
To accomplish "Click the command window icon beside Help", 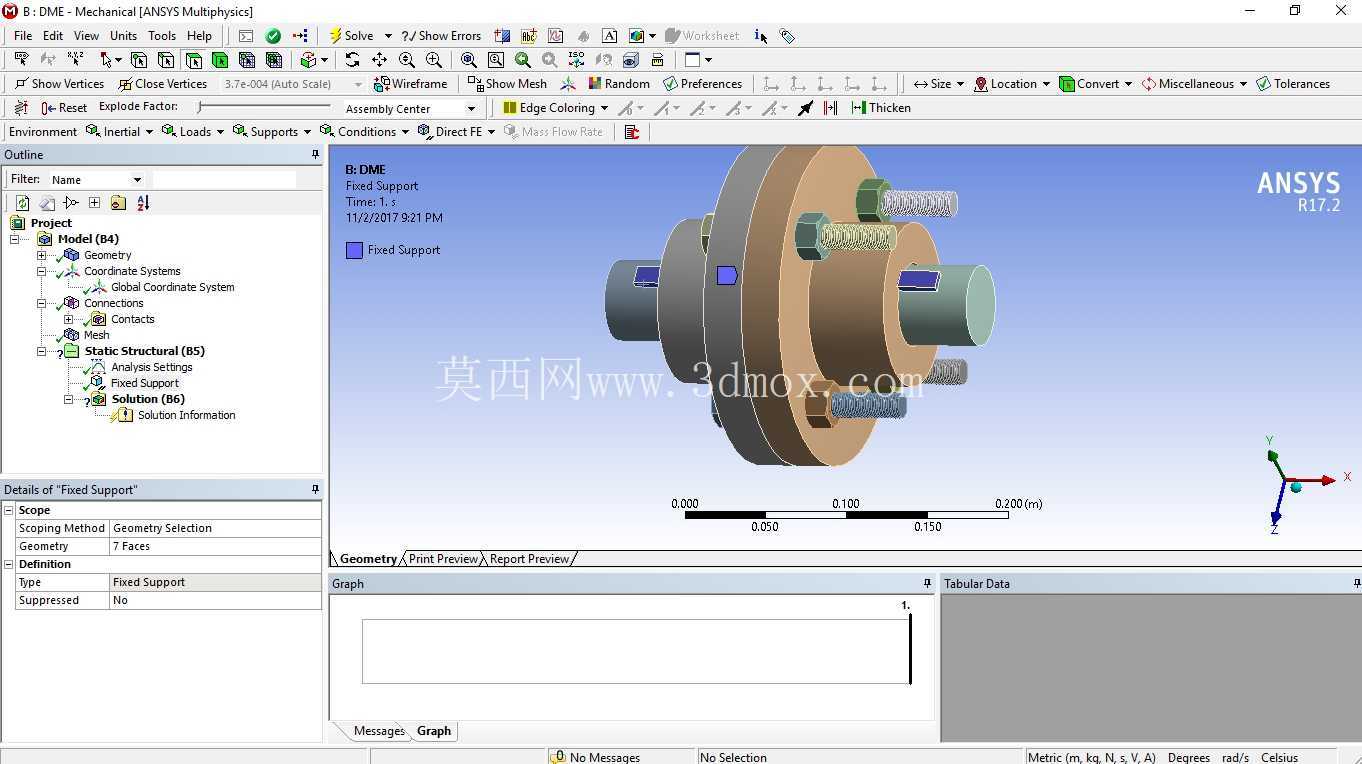I will (246, 36).
